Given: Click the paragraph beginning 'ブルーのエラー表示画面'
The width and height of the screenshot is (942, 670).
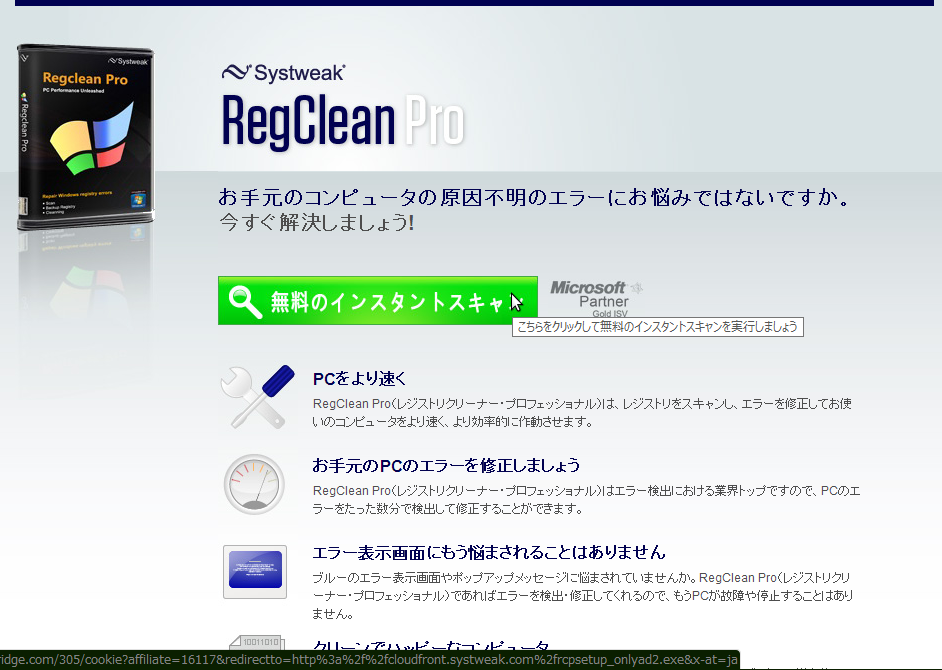Looking at the screenshot, I should tap(583, 595).
